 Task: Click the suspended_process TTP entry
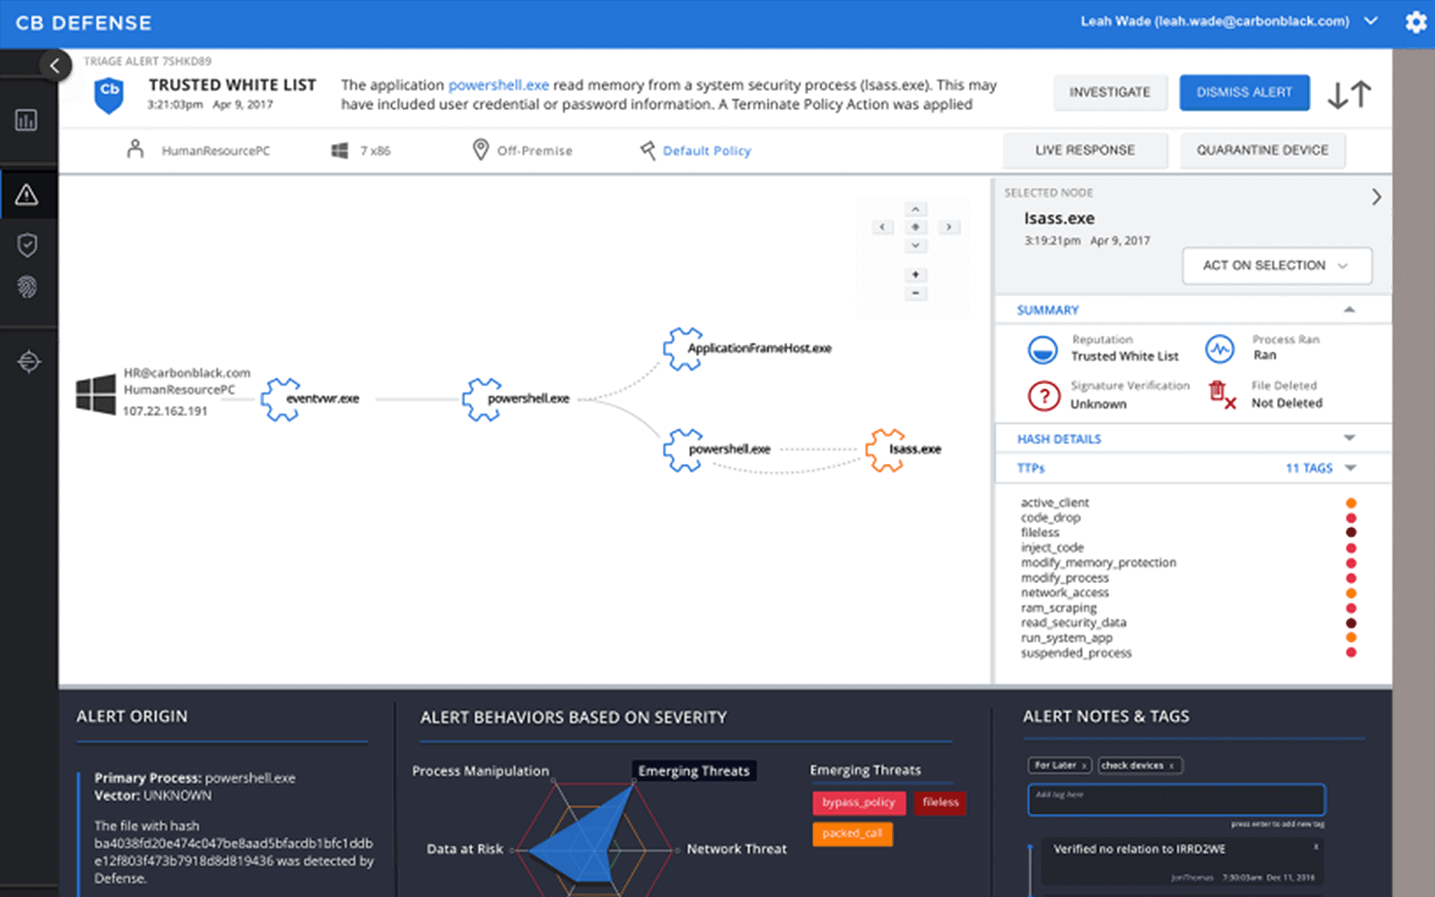[x=1076, y=653]
